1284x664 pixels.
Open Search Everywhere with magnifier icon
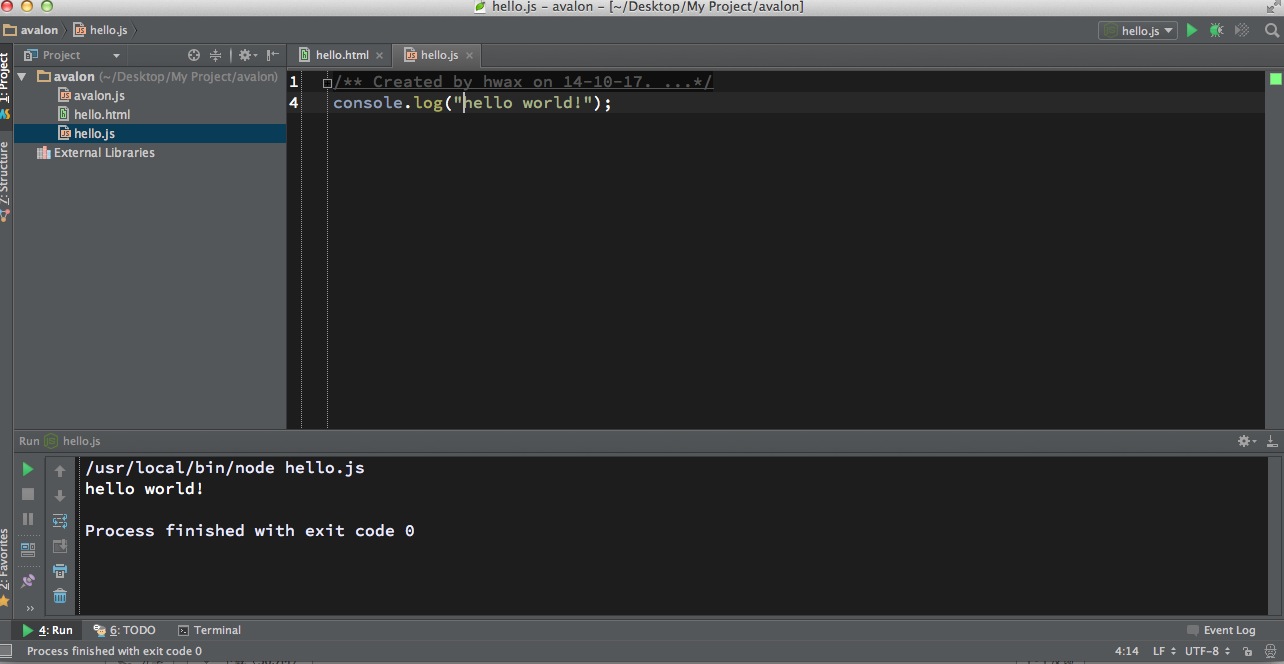click(1272, 30)
